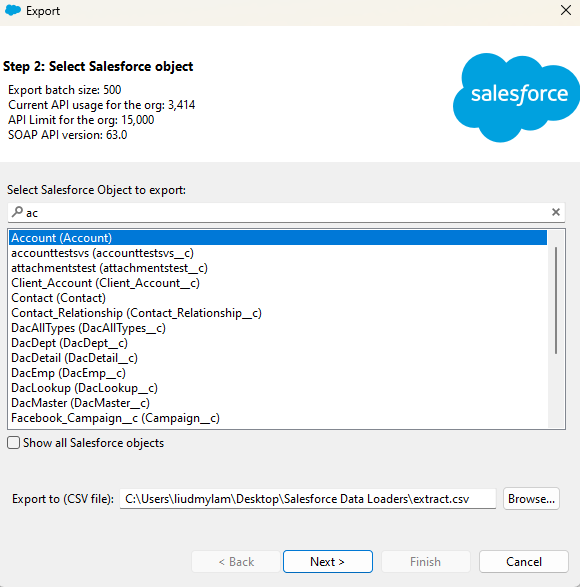Select DacMaster (DacMaster__c) object
Viewport: 580px width, 587px height.
tap(277, 403)
